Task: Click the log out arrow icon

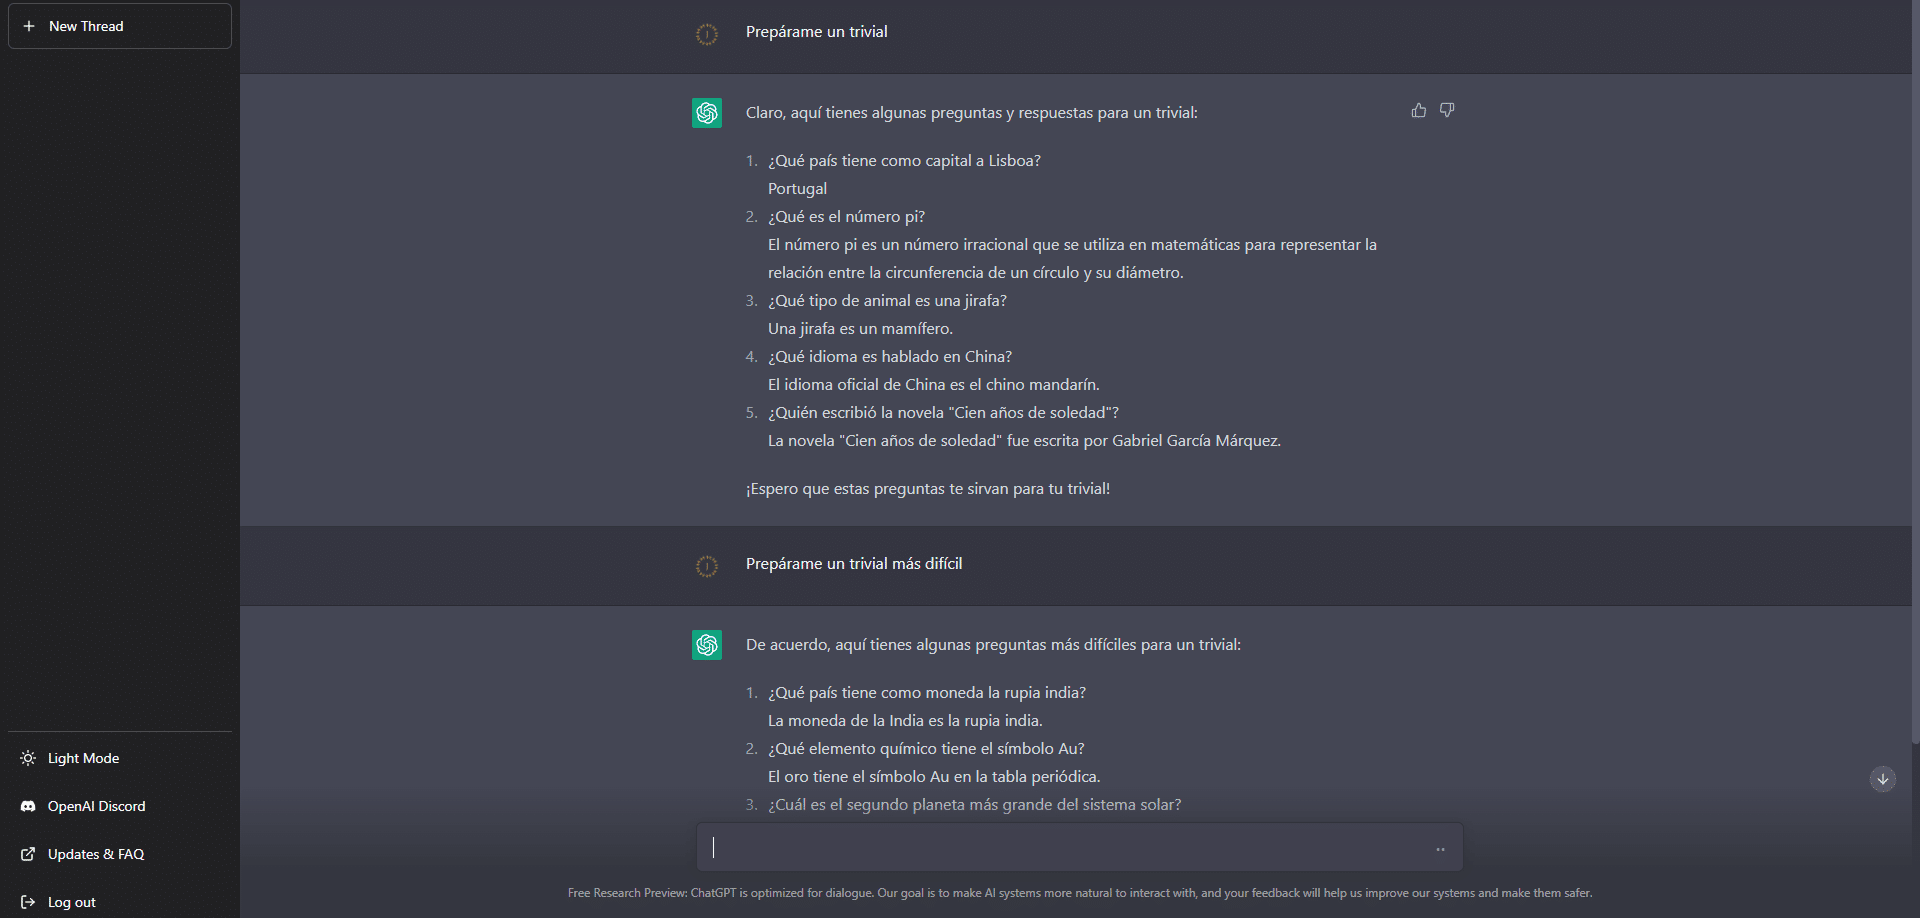Action: point(28,902)
